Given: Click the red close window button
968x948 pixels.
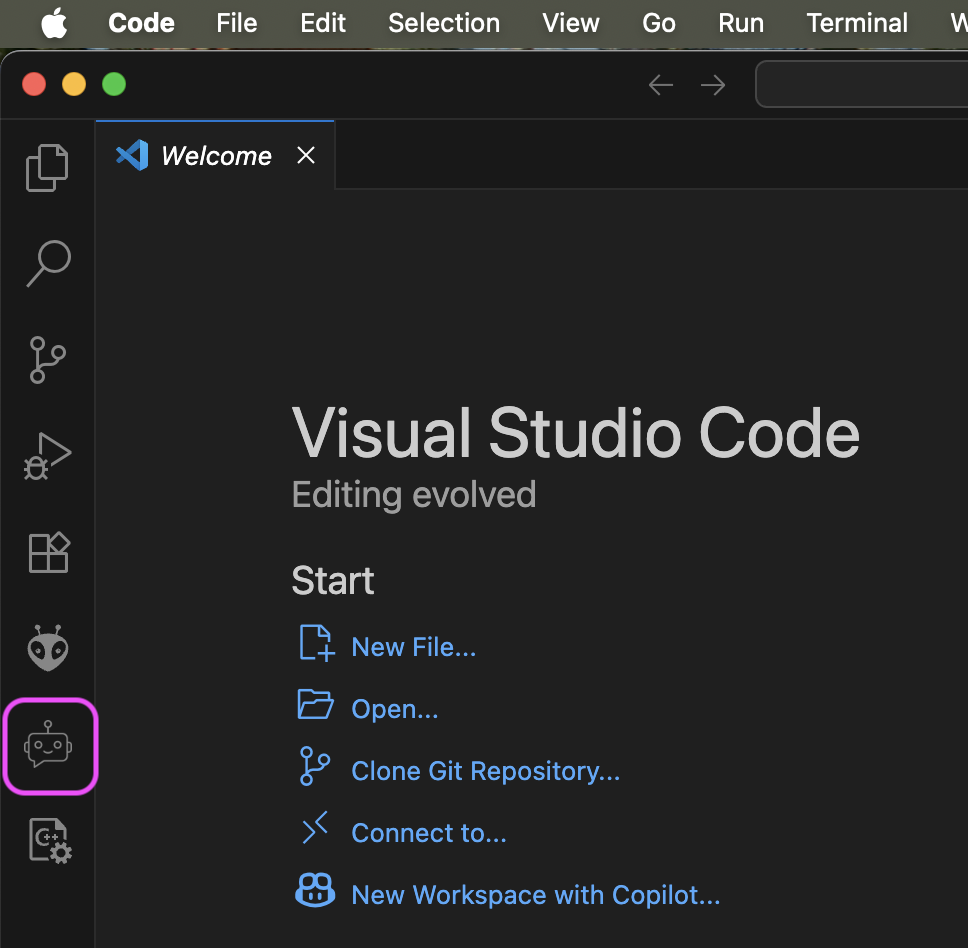Looking at the screenshot, I should pyautogui.click(x=34, y=84).
